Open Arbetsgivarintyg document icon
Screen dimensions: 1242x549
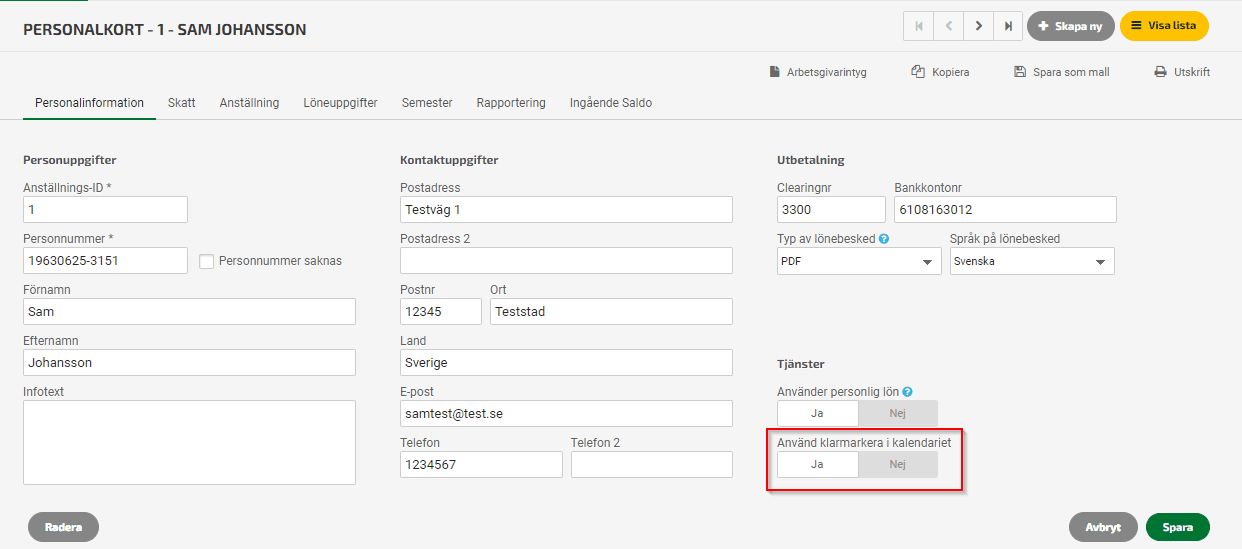click(774, 72)
